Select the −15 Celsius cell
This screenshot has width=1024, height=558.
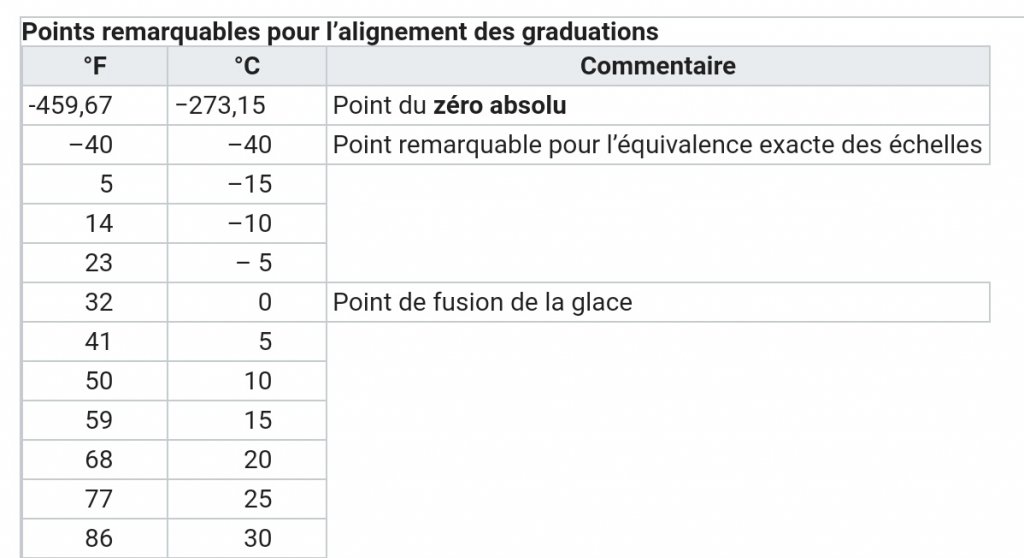(247, 184)
